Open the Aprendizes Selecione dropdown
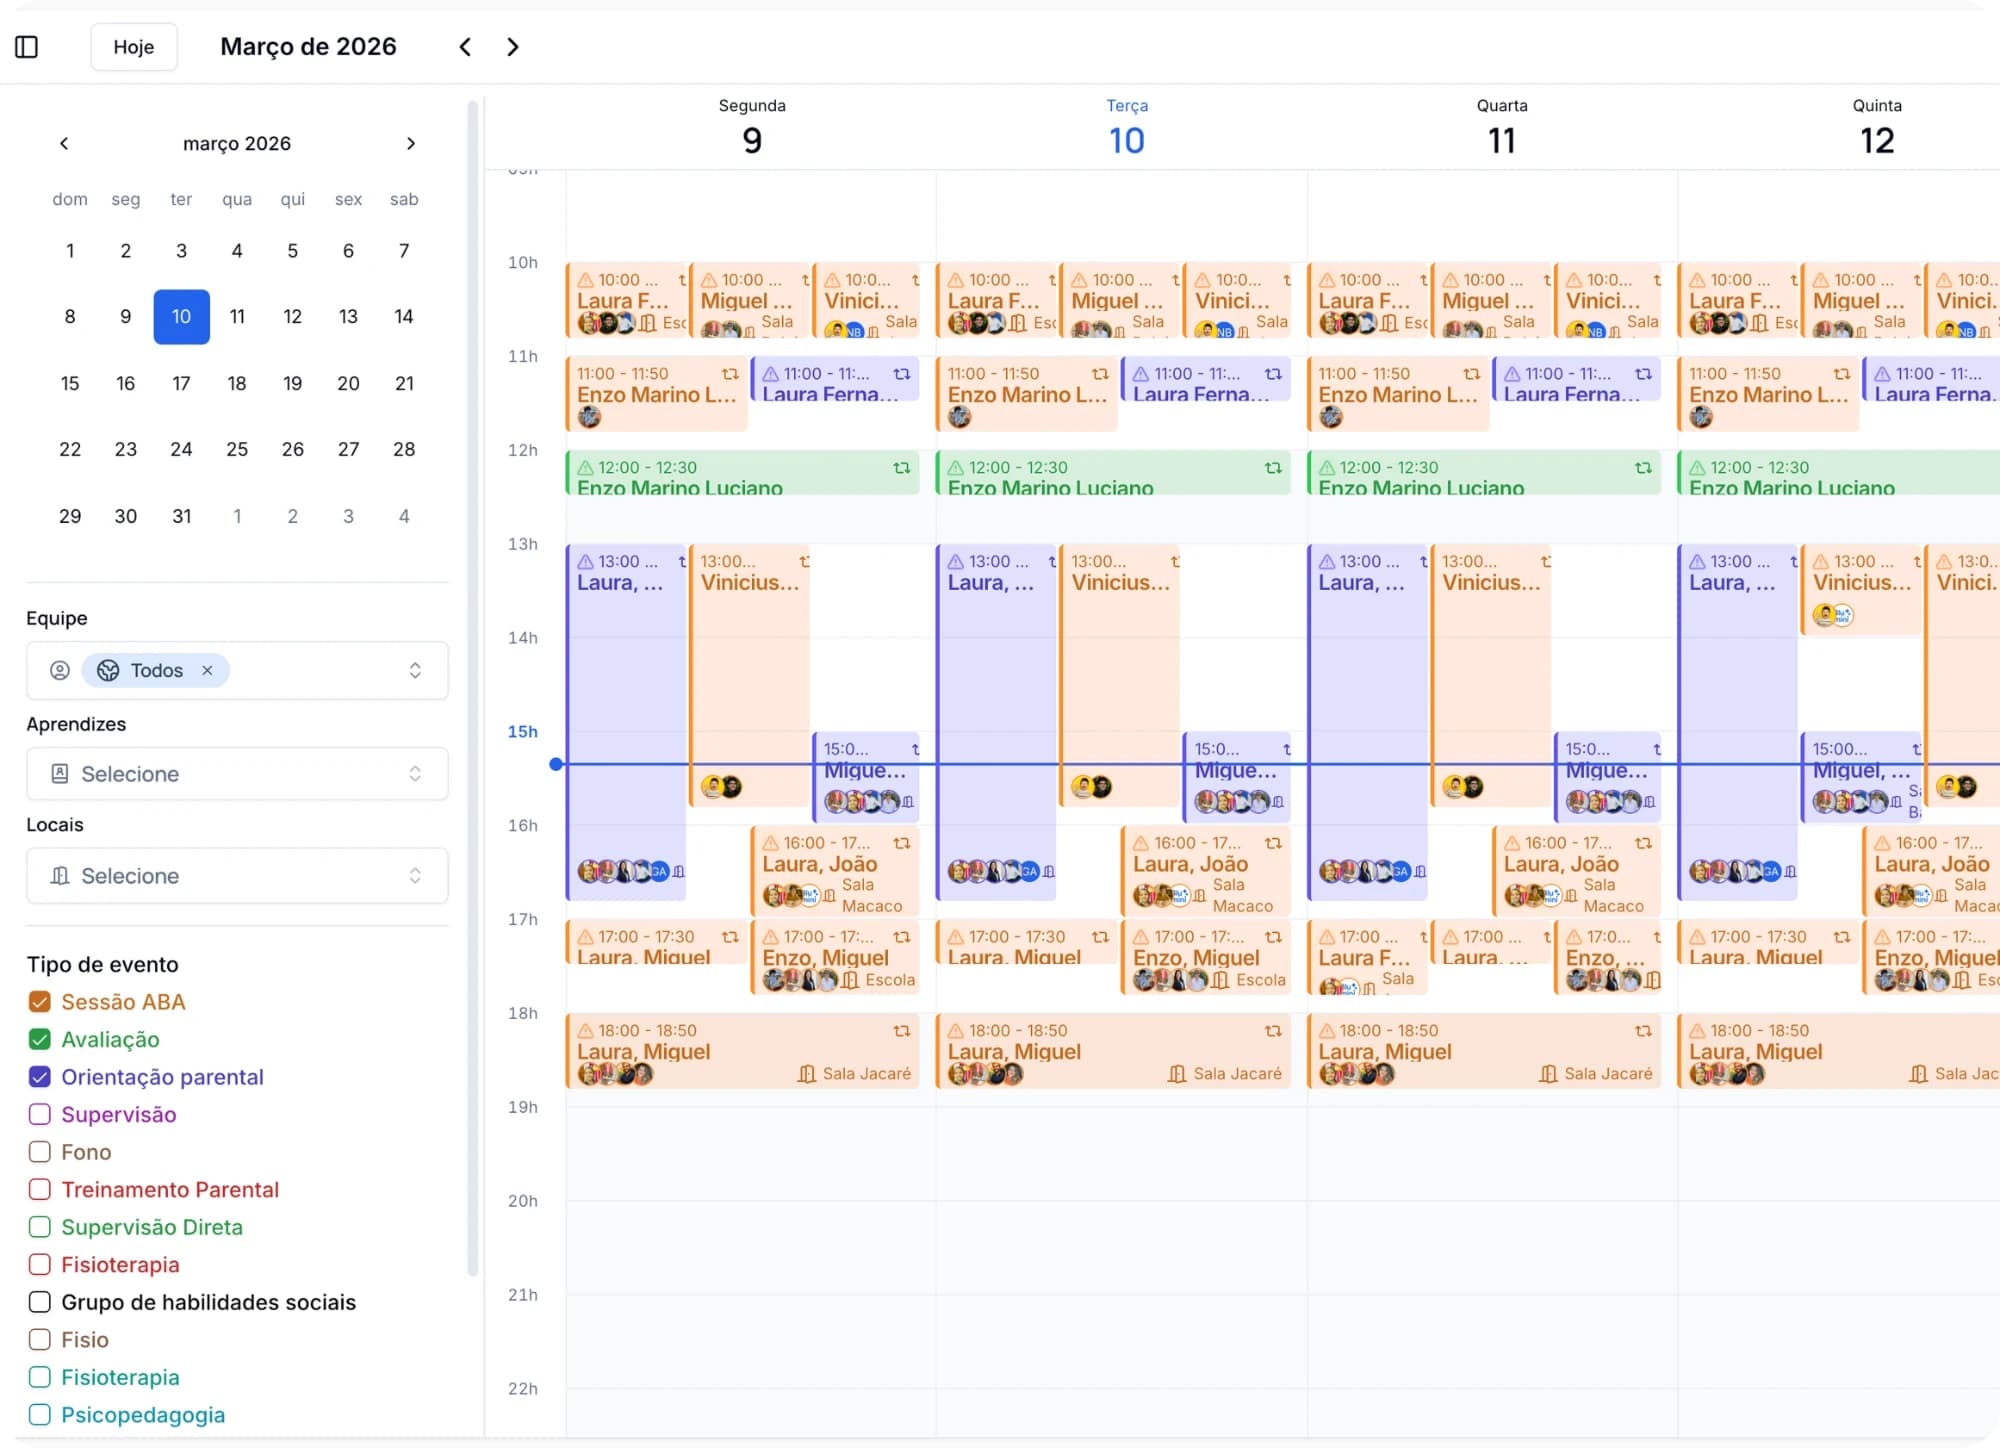Screen dimensions: 2000x1448 point(237,773)
